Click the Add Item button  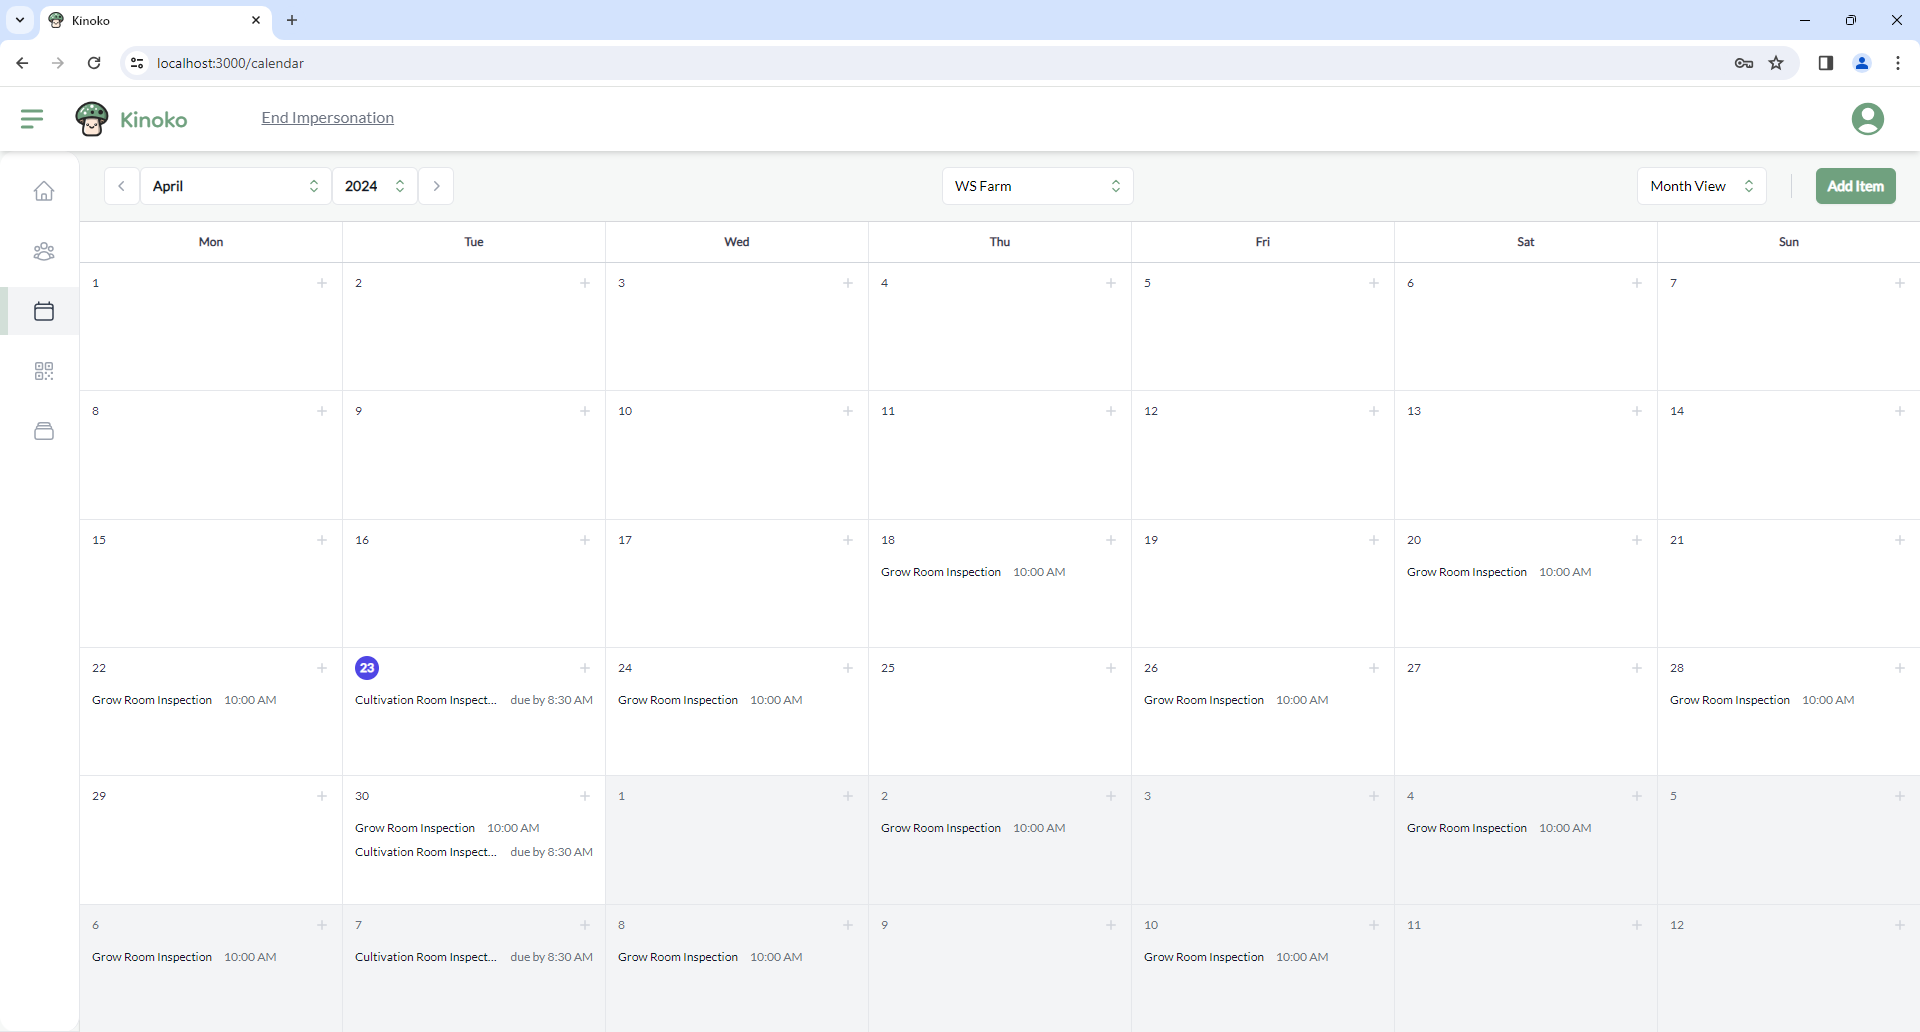pyautogui.click(x=1855, y=186)
